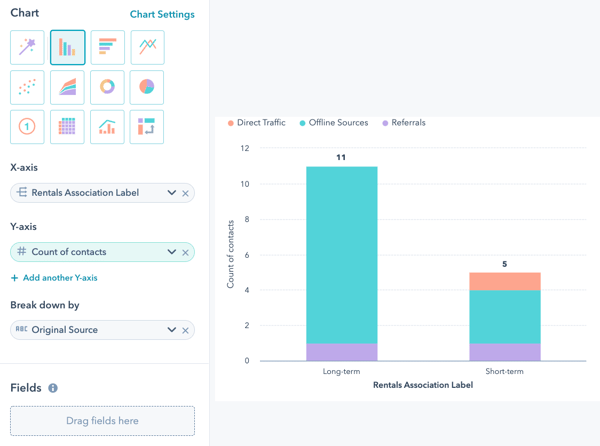The image size is (600, 446).
Task: Click the Drag fields here drop zone
Action: 103,421
